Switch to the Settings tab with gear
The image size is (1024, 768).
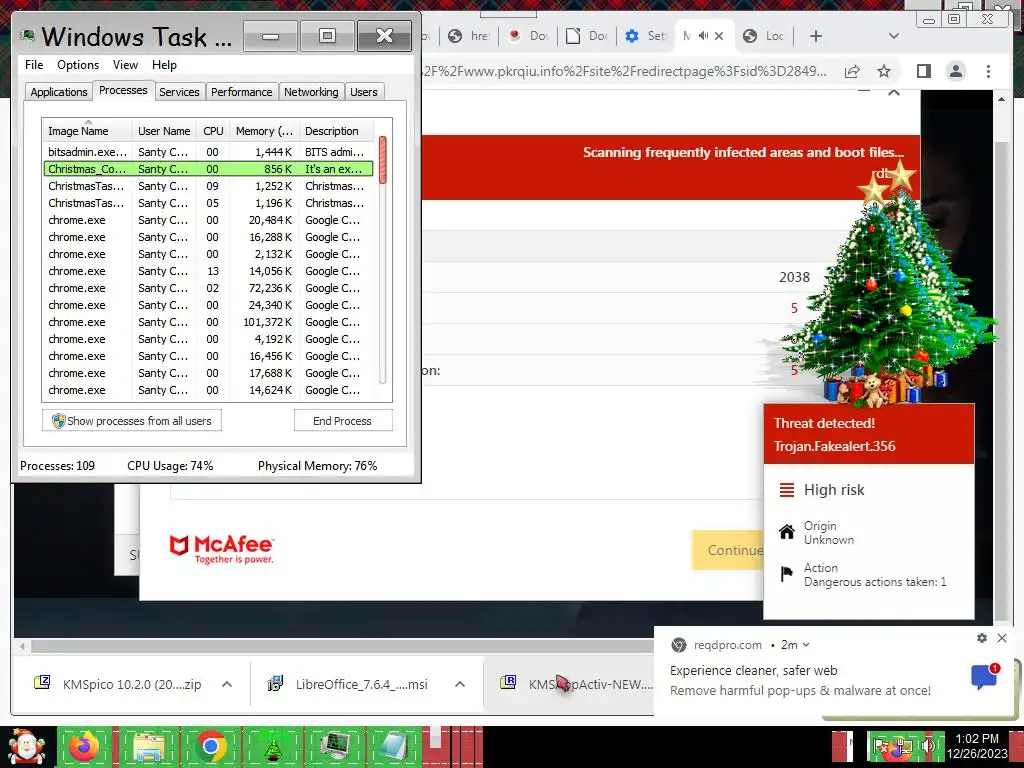click(x=644, y=36)
